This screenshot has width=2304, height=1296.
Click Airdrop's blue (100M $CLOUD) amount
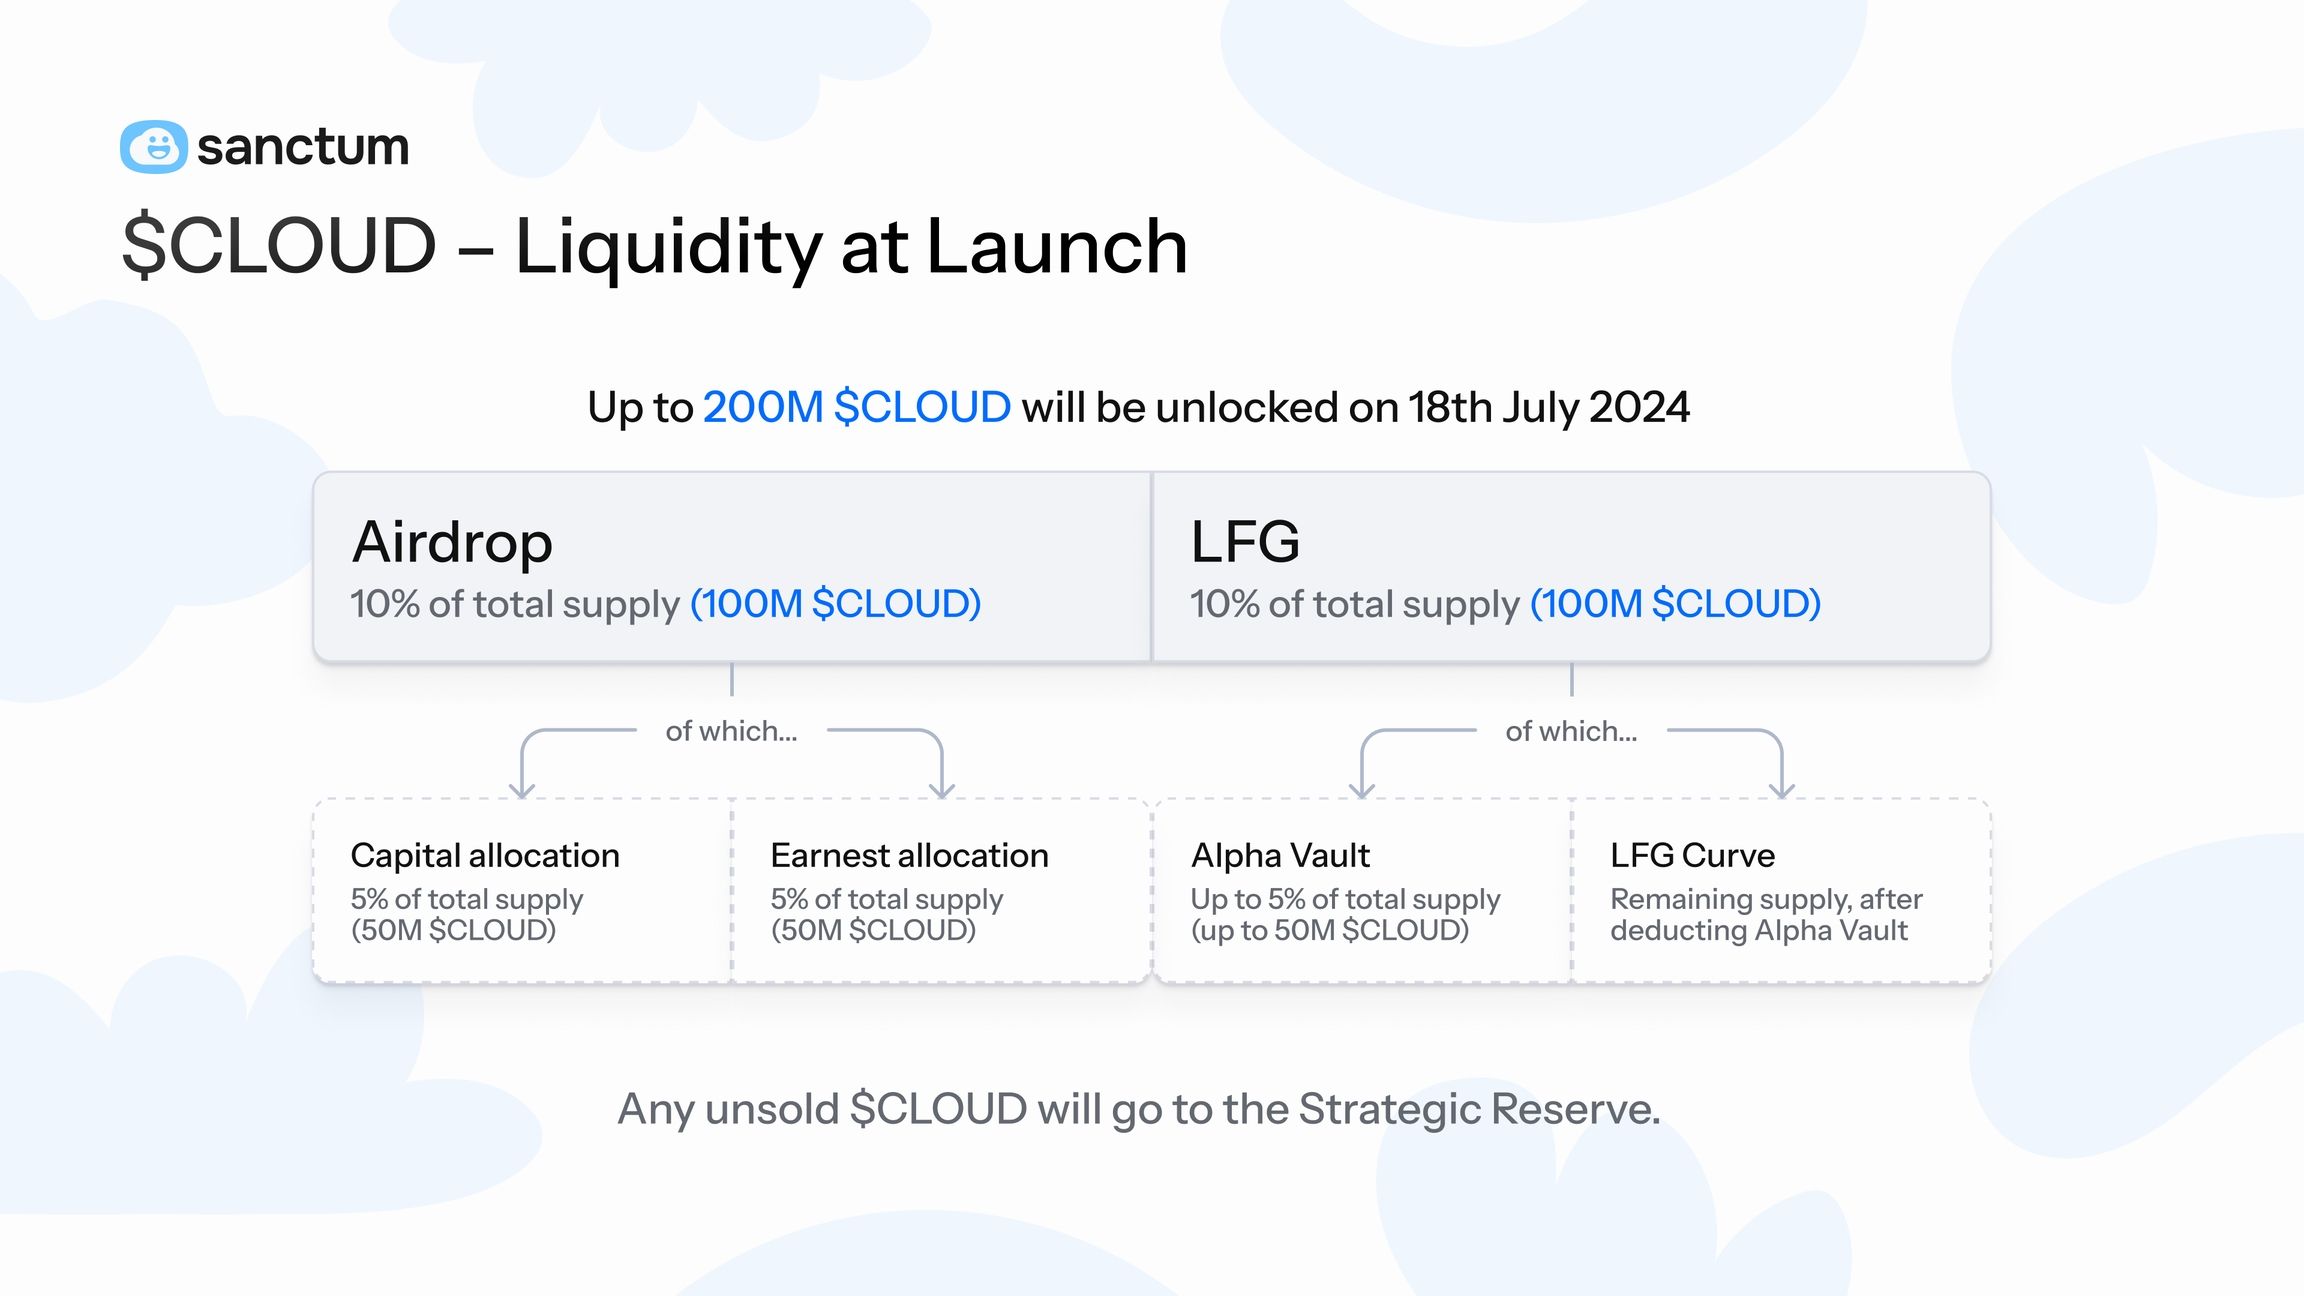tap(835, 604)
